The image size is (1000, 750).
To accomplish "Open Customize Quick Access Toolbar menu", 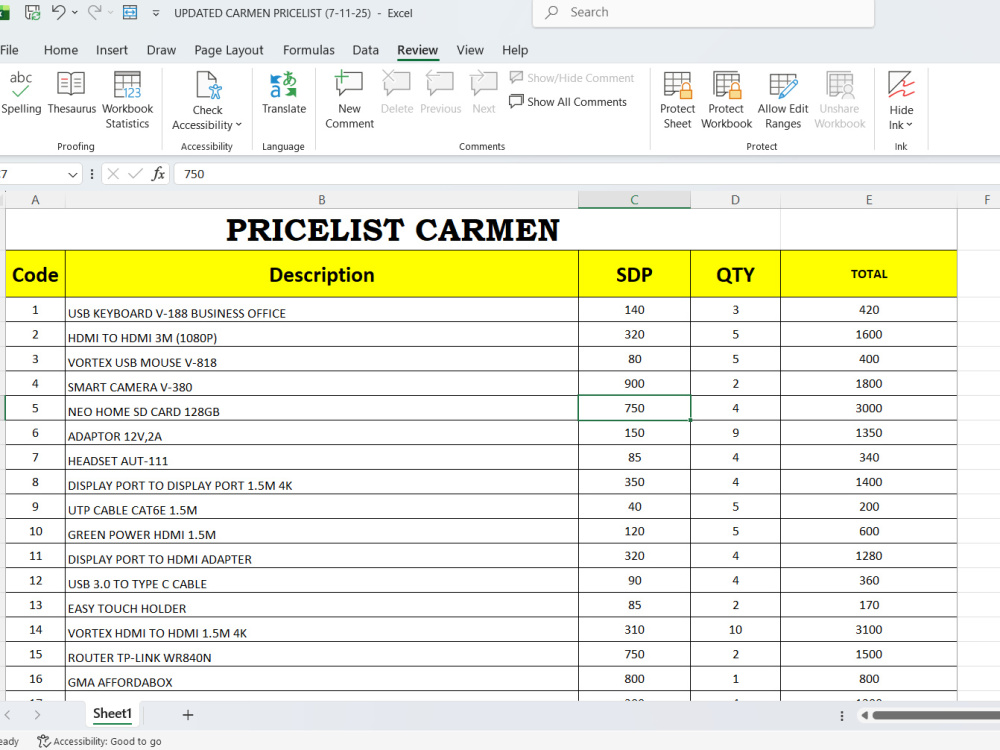I will pos(156,13).
